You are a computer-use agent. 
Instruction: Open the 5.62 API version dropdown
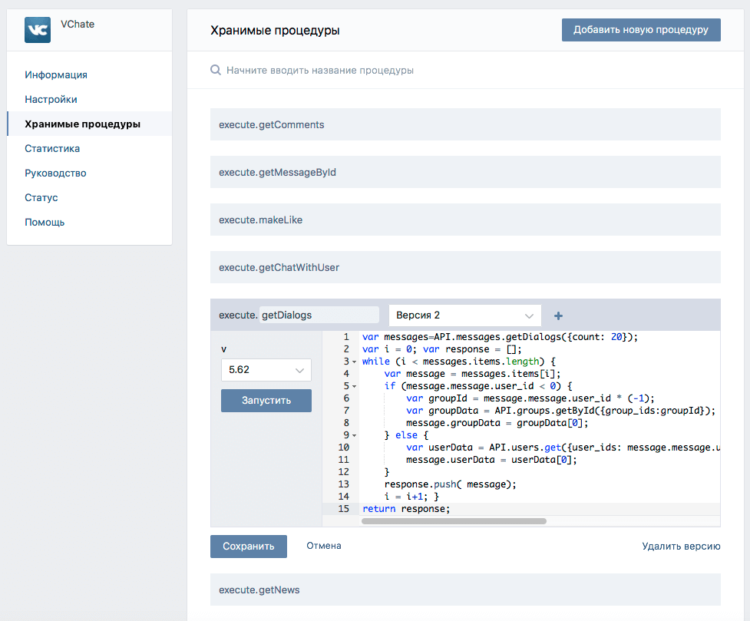266,370
